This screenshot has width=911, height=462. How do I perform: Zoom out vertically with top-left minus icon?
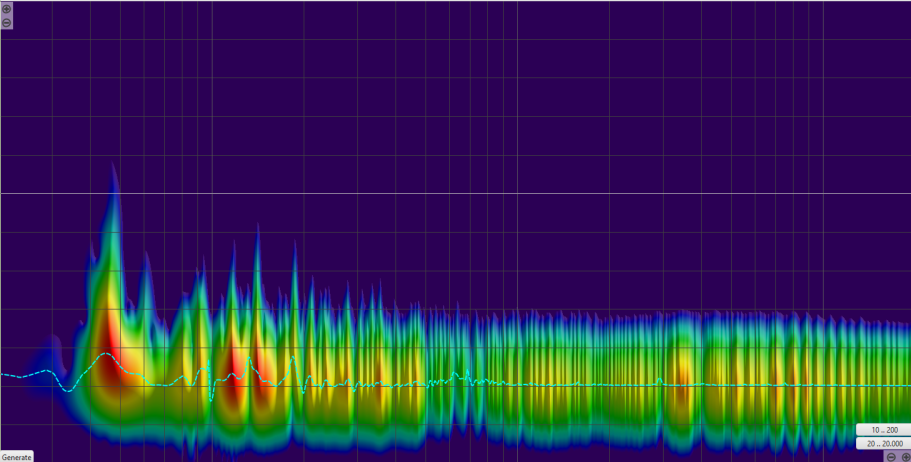(7, 22)
